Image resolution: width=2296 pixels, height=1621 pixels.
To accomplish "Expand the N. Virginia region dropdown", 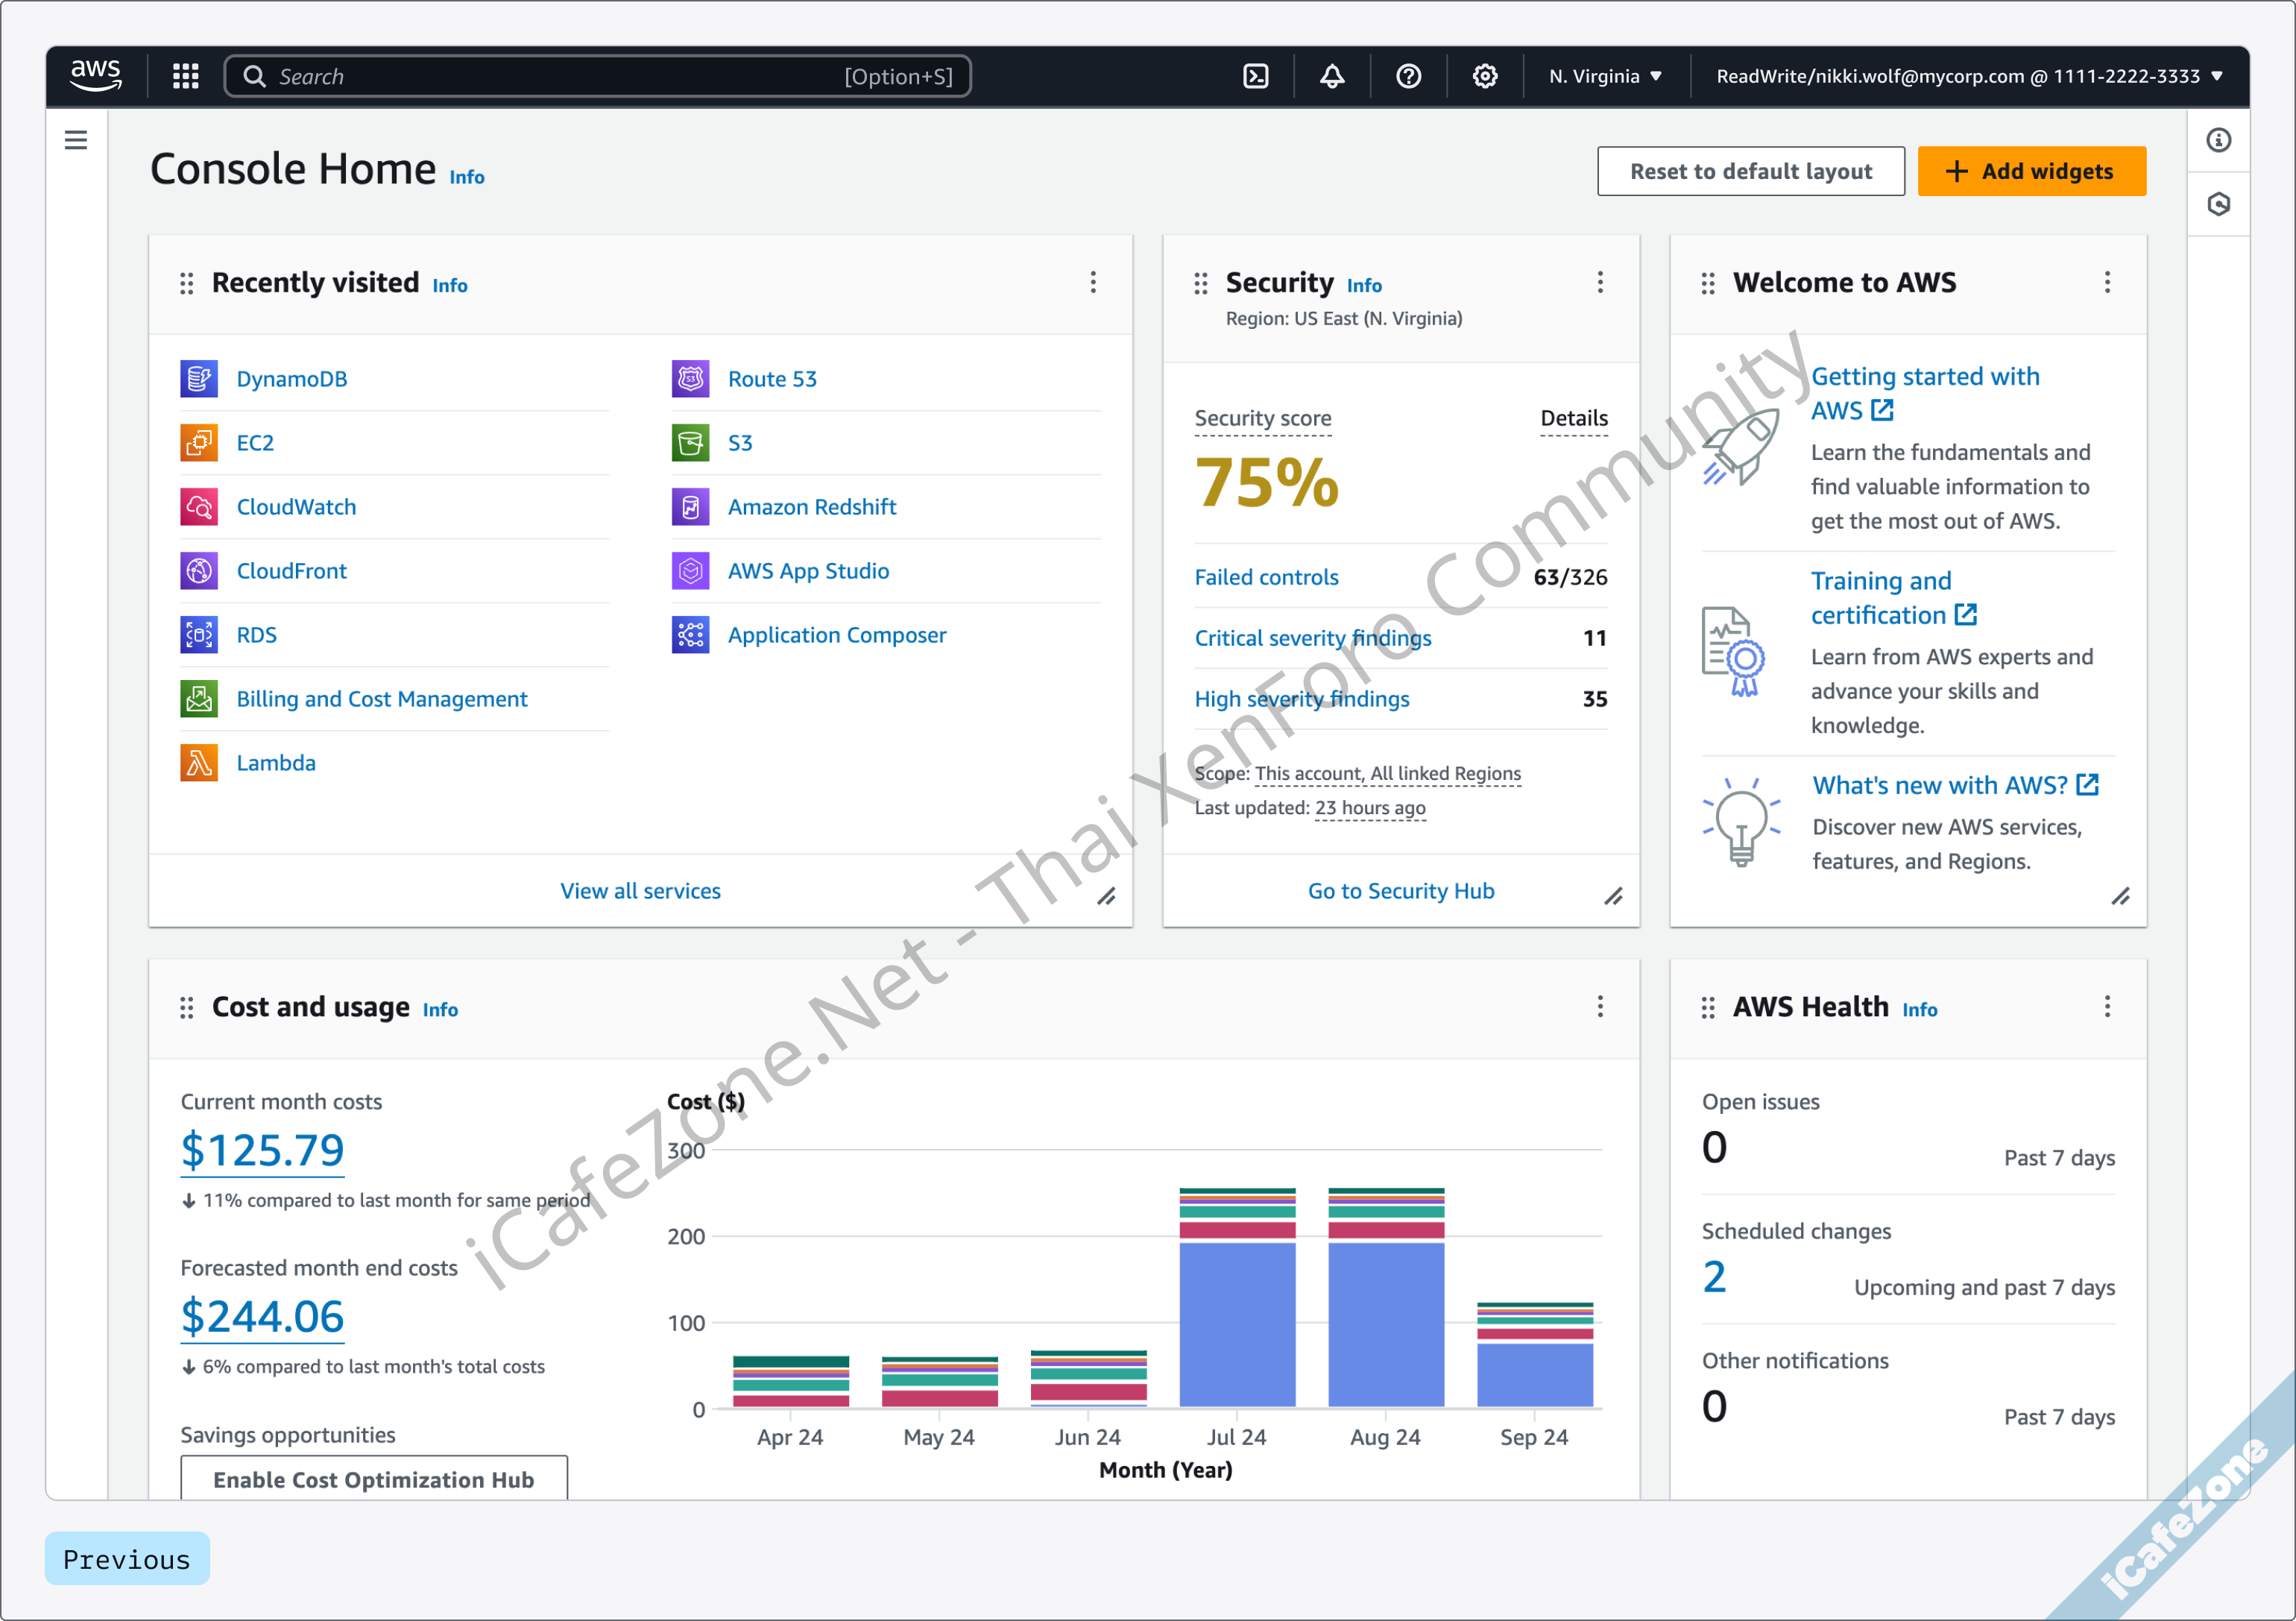I will click(1605, 76).
